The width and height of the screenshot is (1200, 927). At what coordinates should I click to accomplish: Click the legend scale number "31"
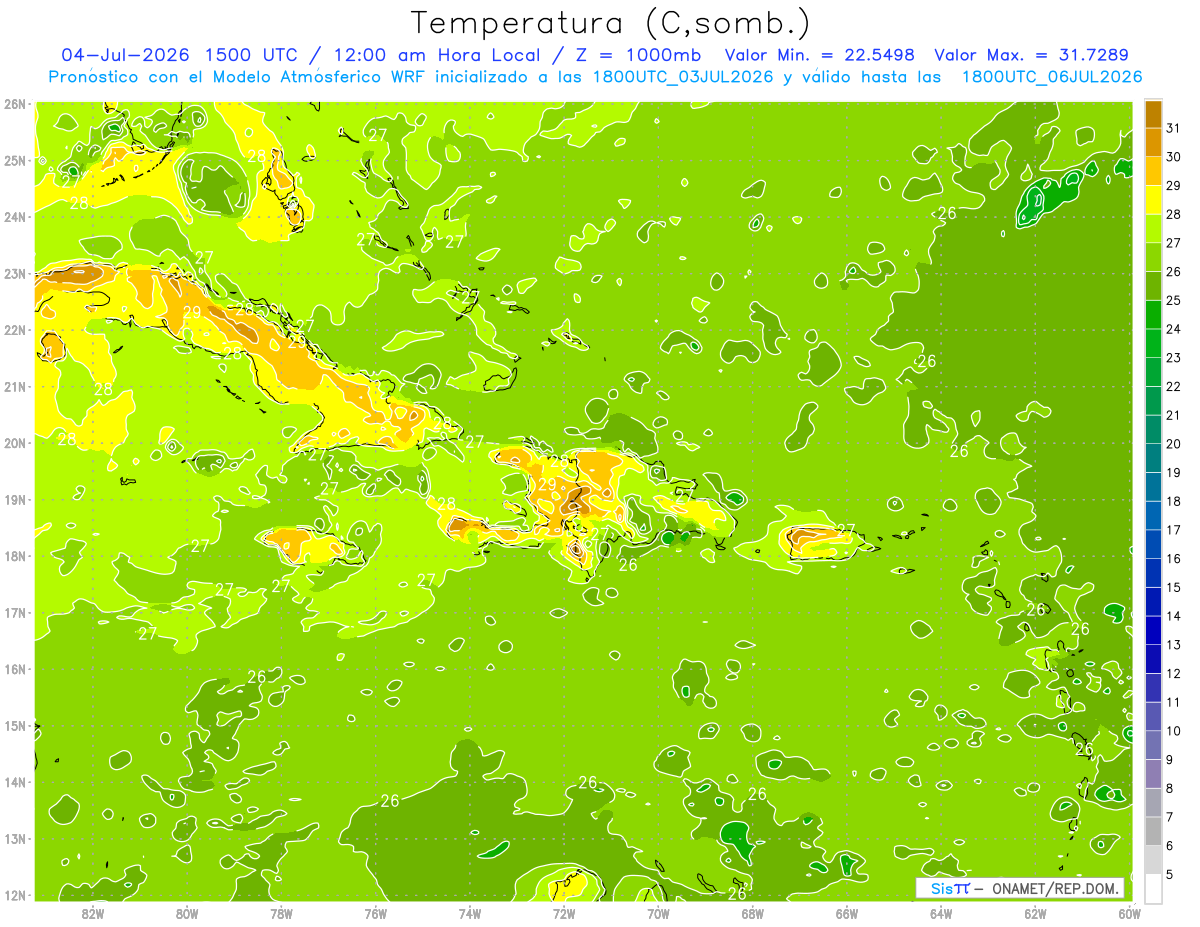[1174, 129]
